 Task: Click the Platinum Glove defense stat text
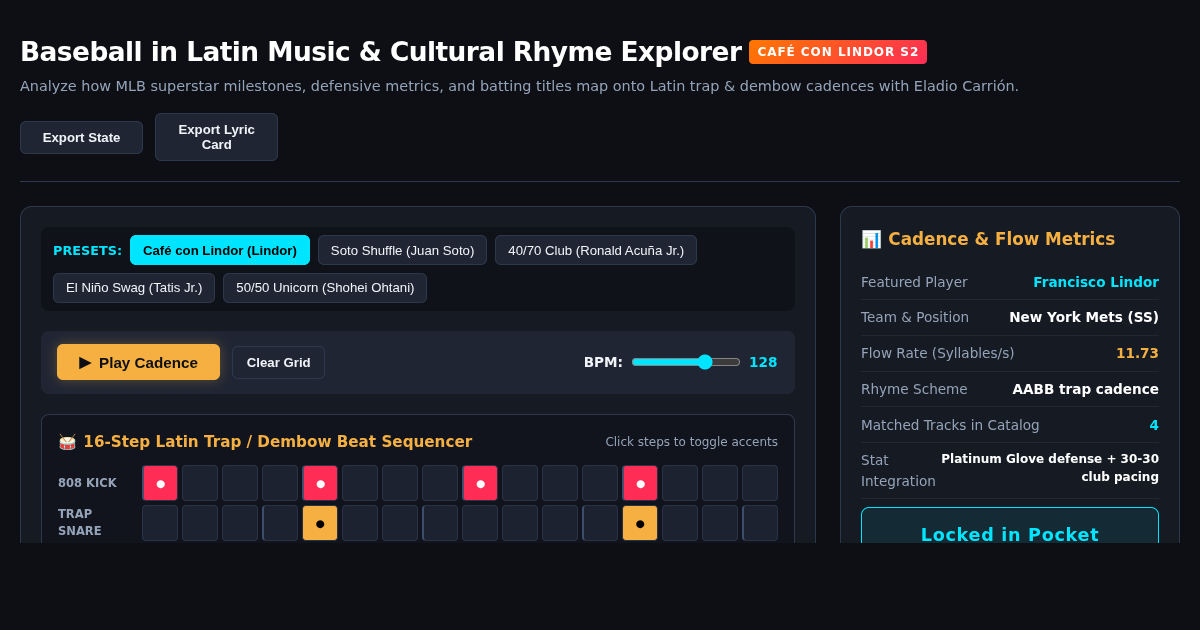(x=1049, y=468)
